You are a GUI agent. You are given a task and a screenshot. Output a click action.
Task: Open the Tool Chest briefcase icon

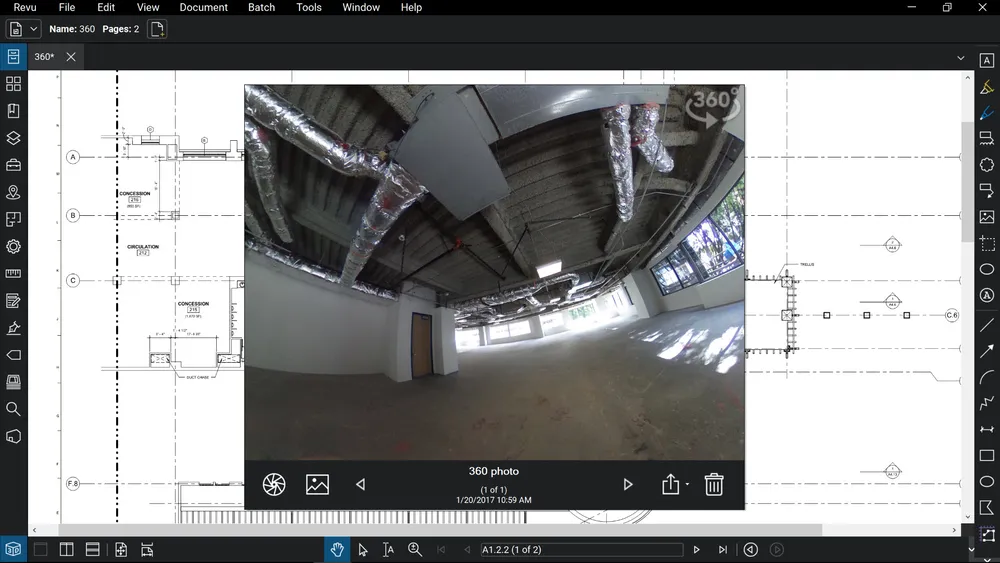(13, 165)
